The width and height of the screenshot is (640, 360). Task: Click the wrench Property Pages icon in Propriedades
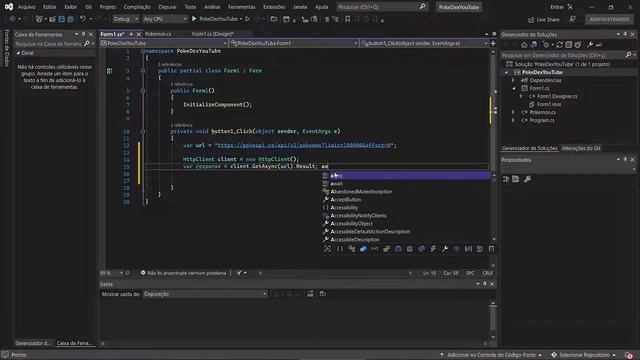tap(527, 179)
